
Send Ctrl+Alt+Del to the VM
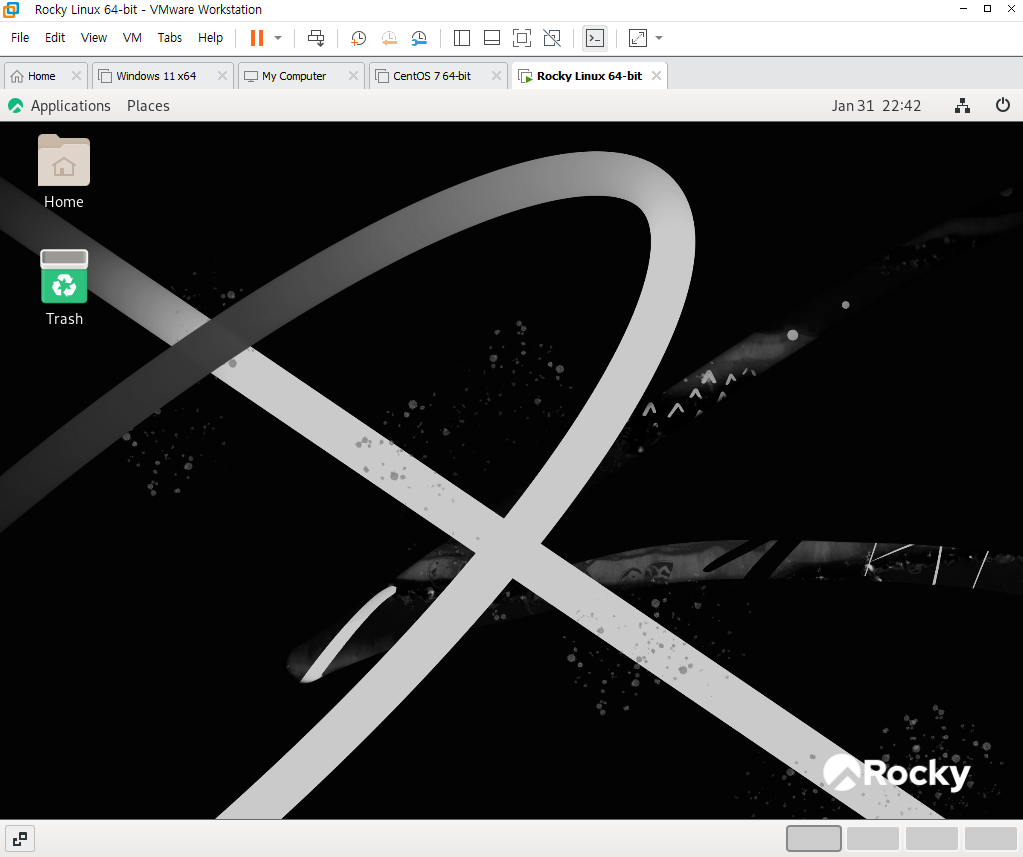tap(316, 38)
